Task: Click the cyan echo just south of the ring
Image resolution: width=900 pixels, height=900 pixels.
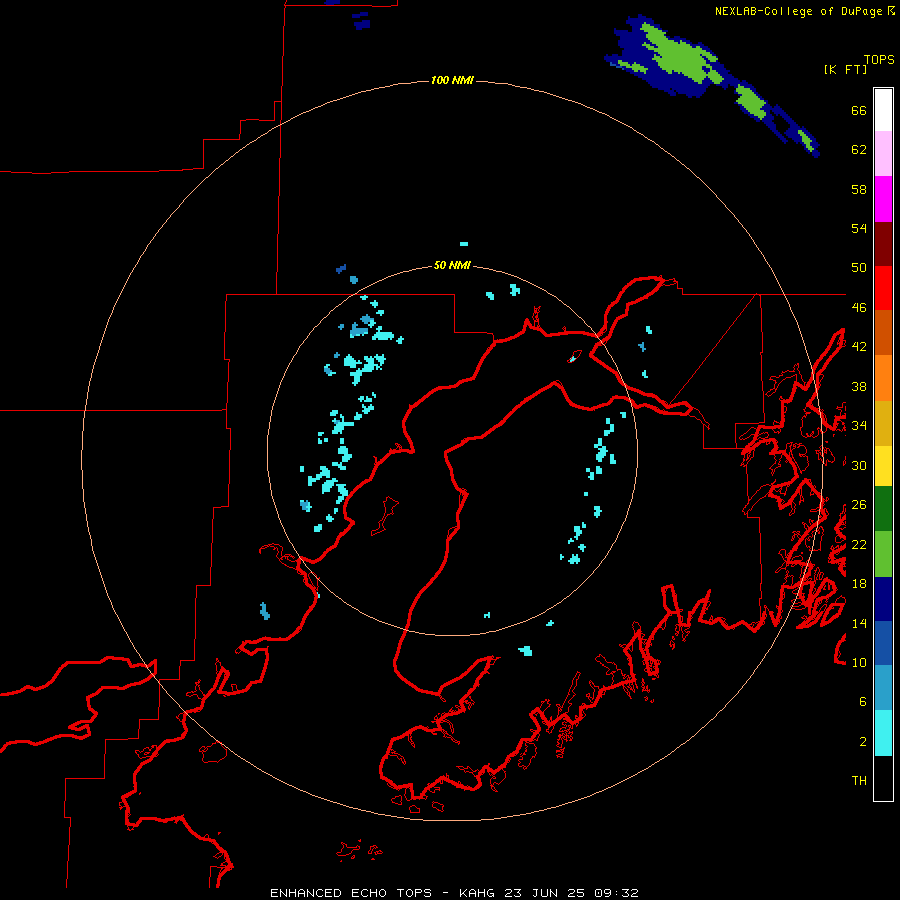Action: (525, 651)
